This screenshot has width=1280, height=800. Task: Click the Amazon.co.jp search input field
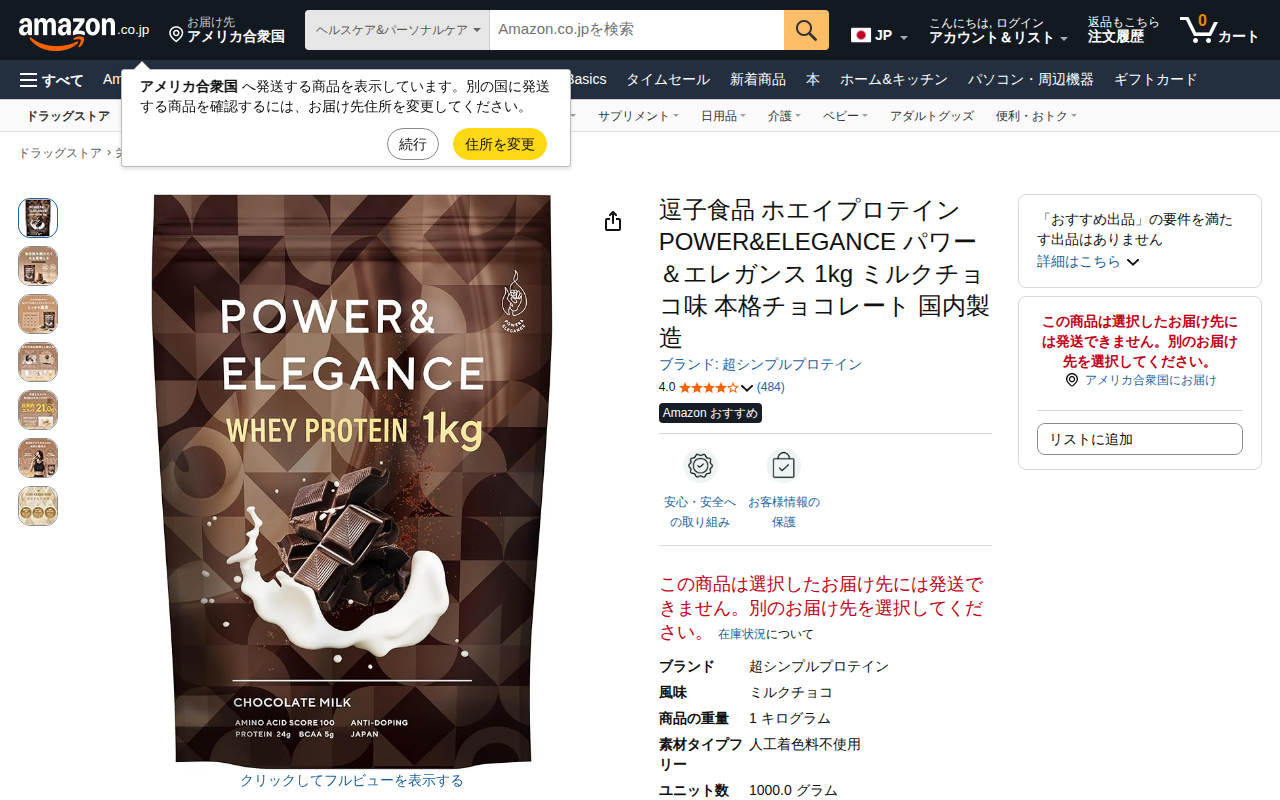click(637, 30)
